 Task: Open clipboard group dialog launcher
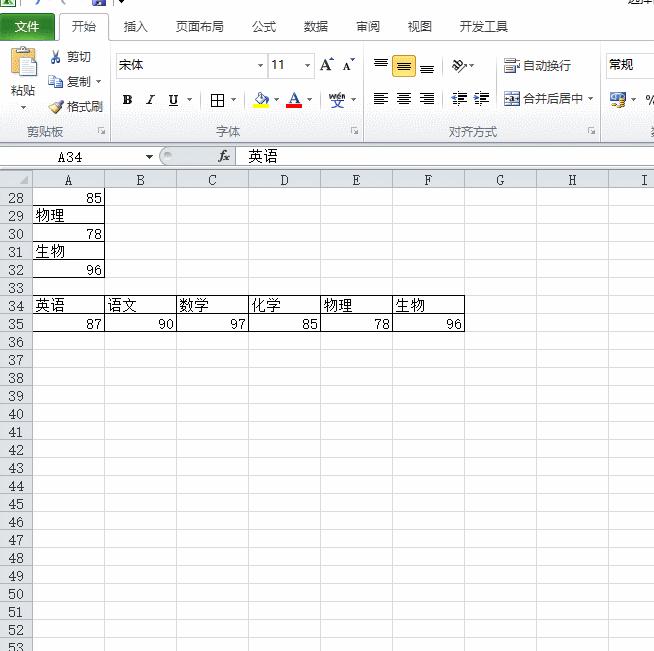point(101,131)
